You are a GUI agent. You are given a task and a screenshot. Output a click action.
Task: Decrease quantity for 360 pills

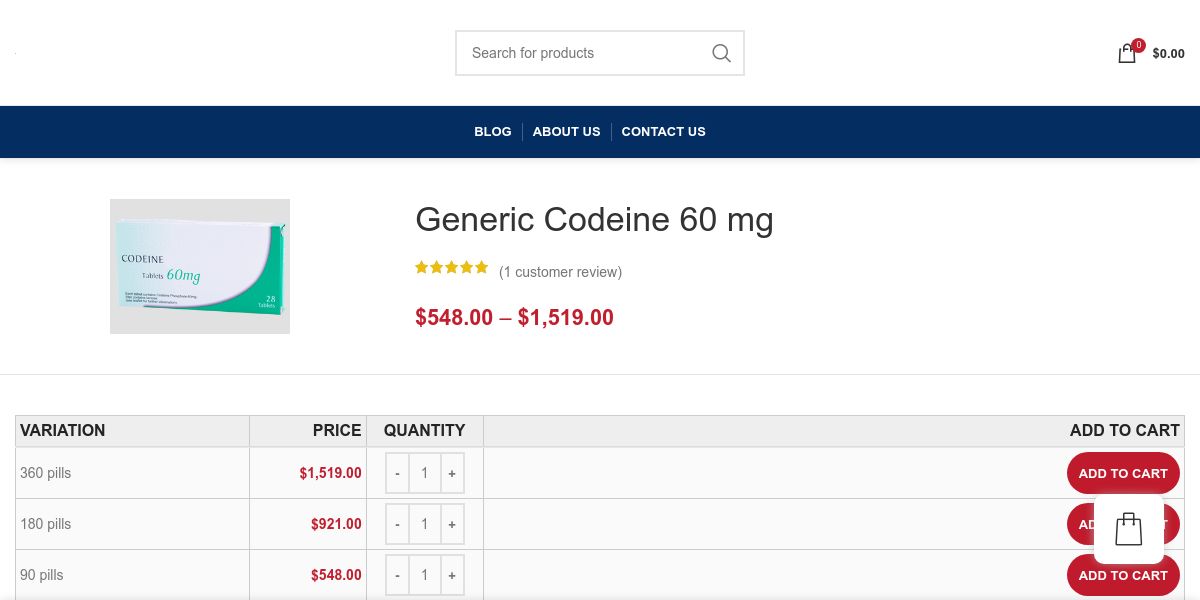pyautogui.click(x=397, y=473)
